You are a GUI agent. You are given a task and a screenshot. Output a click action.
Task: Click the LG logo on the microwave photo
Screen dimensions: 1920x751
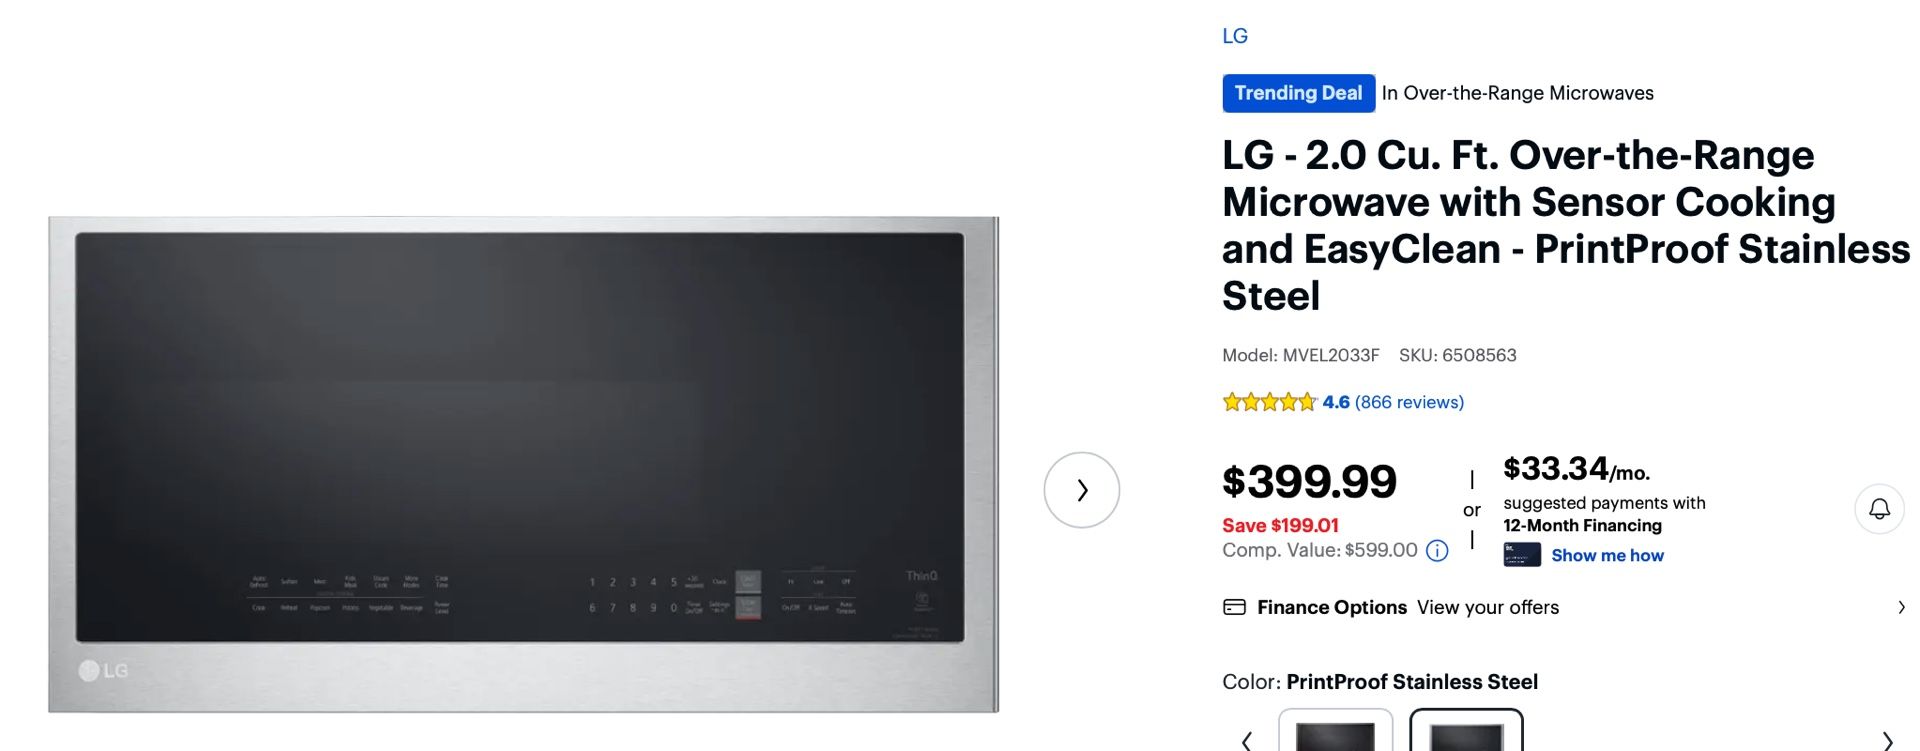[104, 670]
